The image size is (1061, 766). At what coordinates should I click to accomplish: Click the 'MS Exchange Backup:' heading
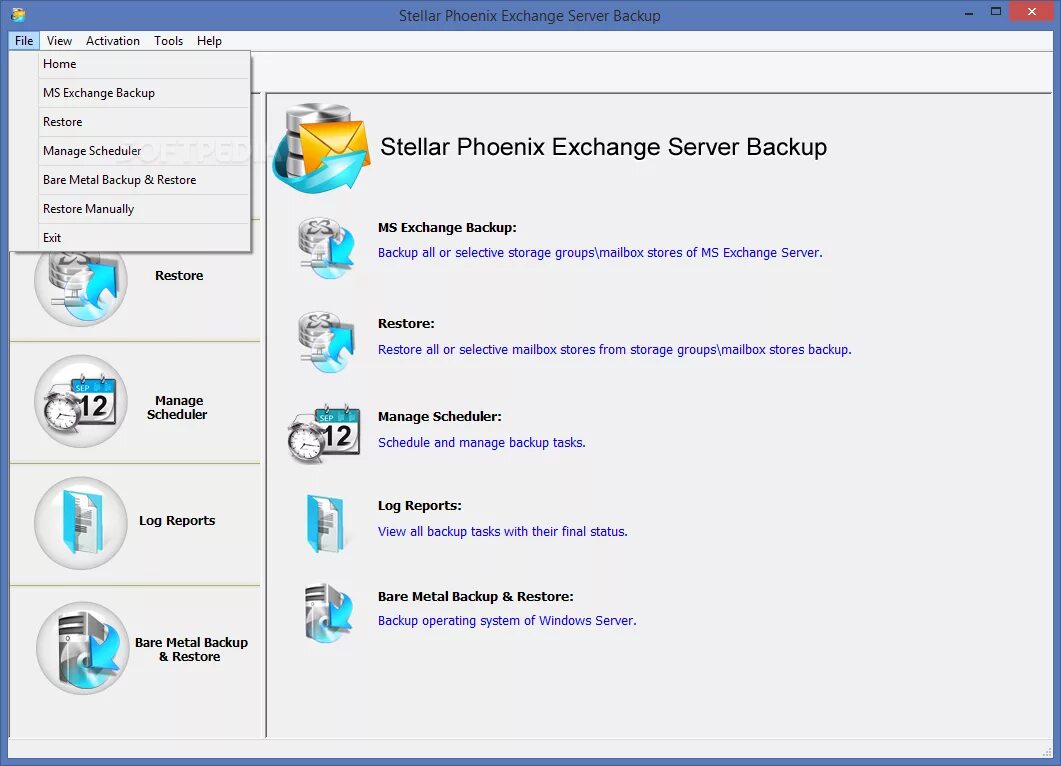tap(447, 228)
